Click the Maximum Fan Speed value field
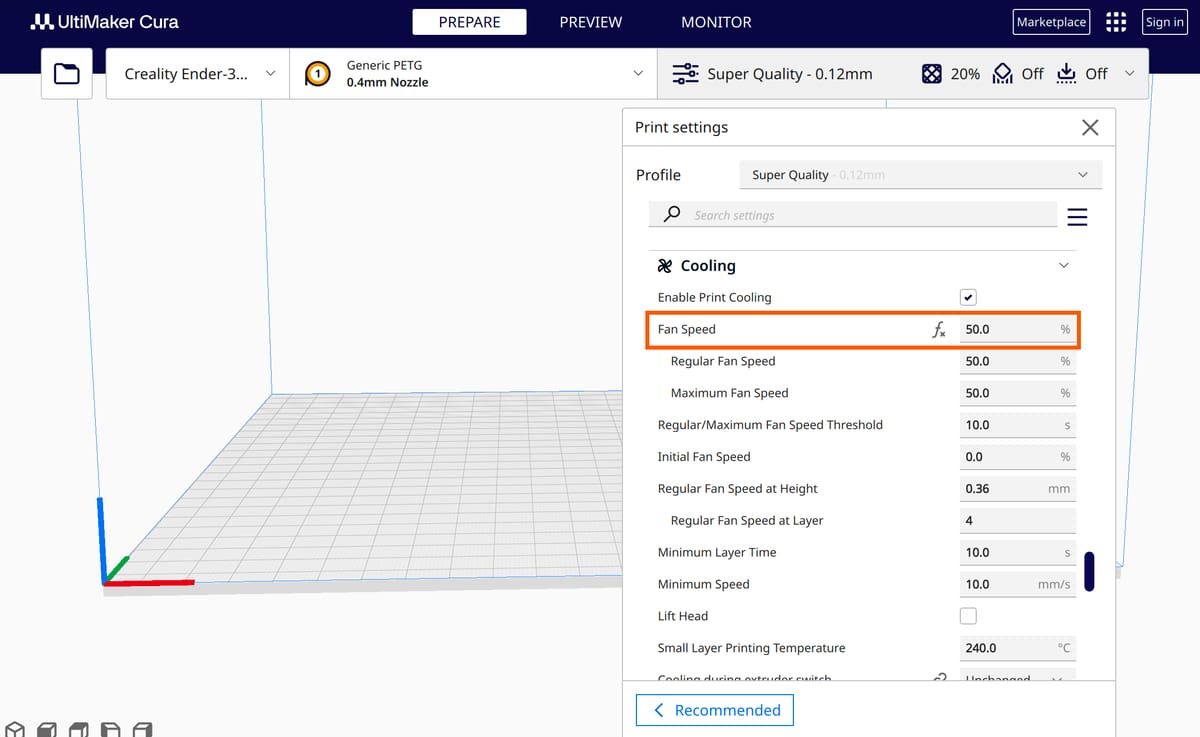1200x737 pixels. click(1018, 393)
